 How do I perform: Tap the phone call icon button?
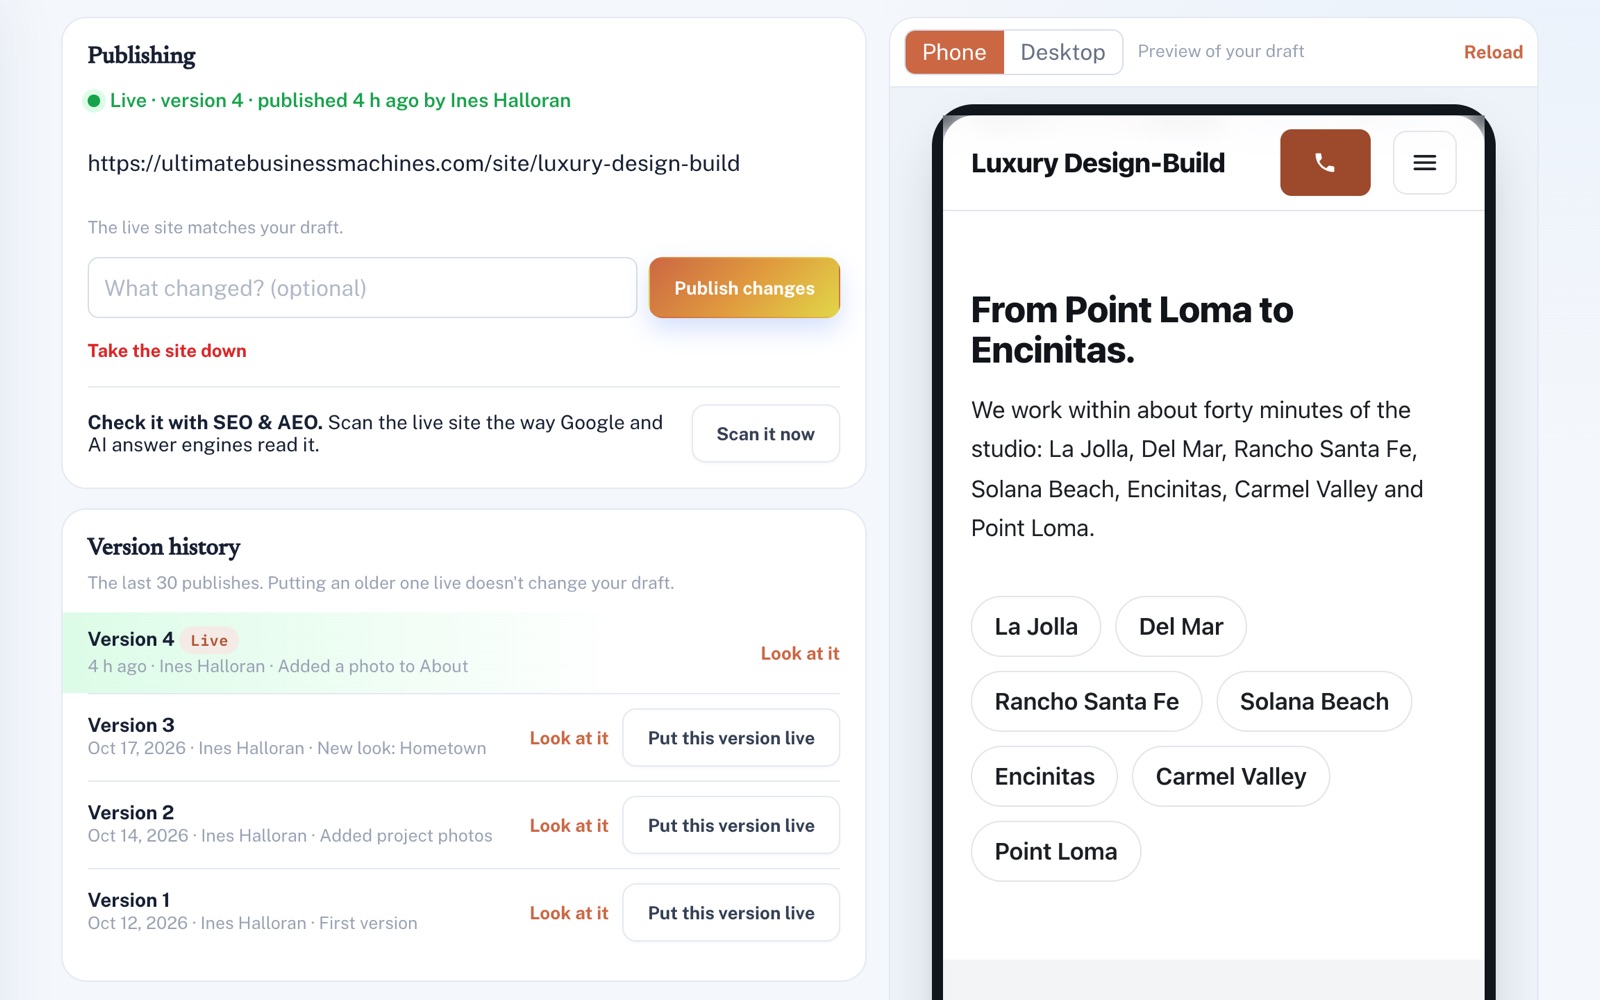tap(1325, 162)
